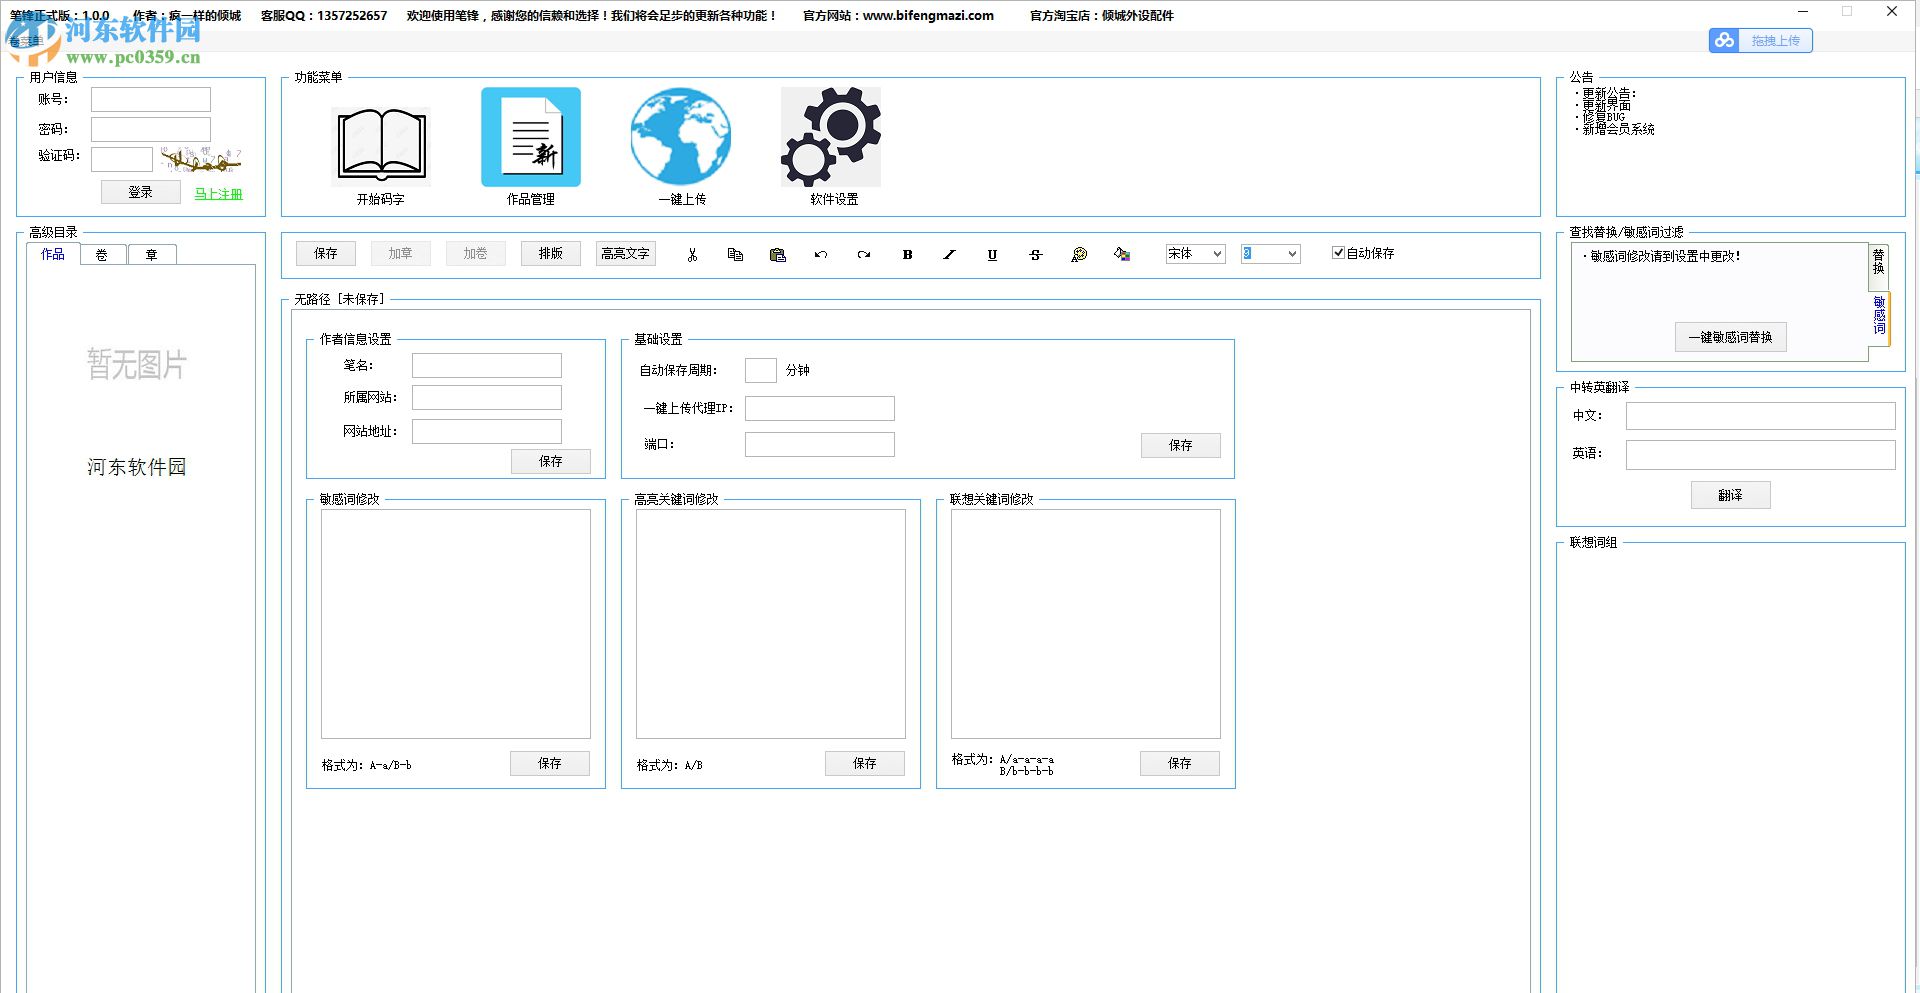Image resolution: width=1920 pixels, height=993 pixels.
Task: Click the 登录 login button
Action: tap(140, 192)
